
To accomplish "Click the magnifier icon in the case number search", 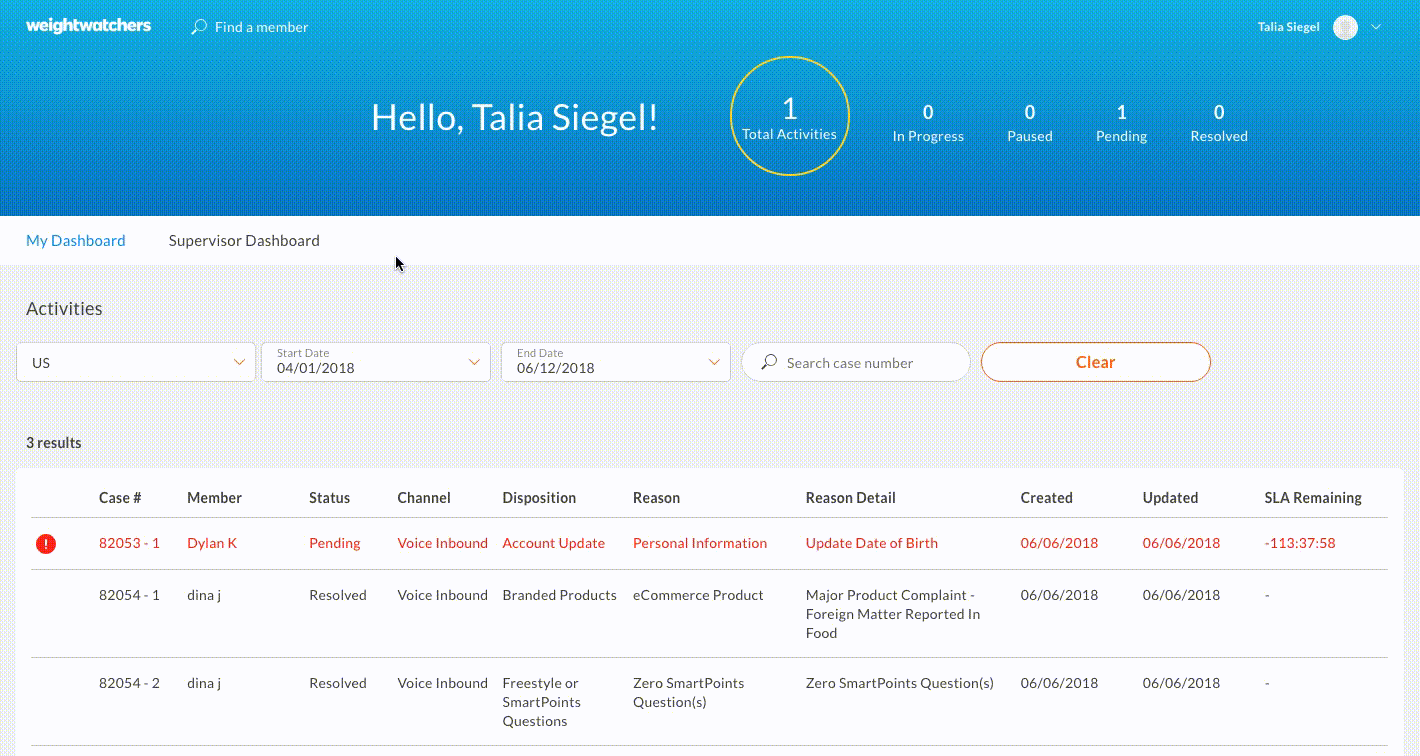I will (x=769, y=362).
